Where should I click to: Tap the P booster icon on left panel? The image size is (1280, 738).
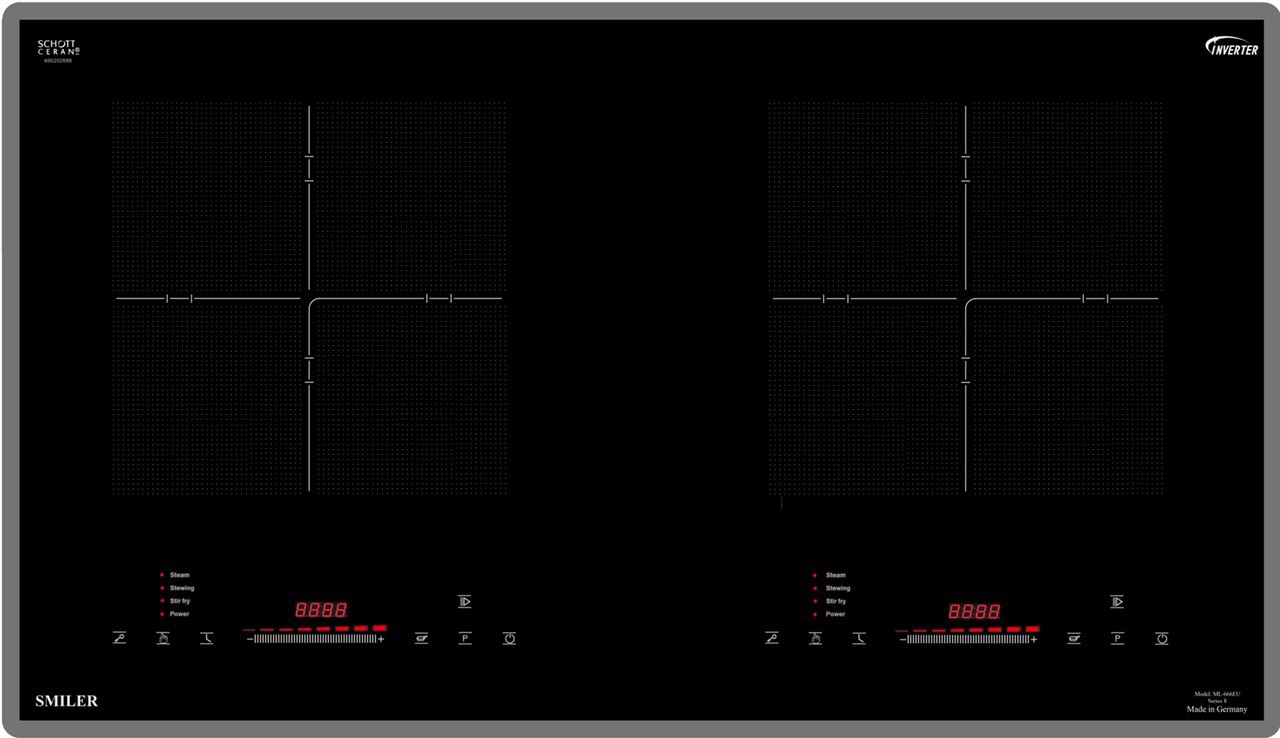point(465,638)
